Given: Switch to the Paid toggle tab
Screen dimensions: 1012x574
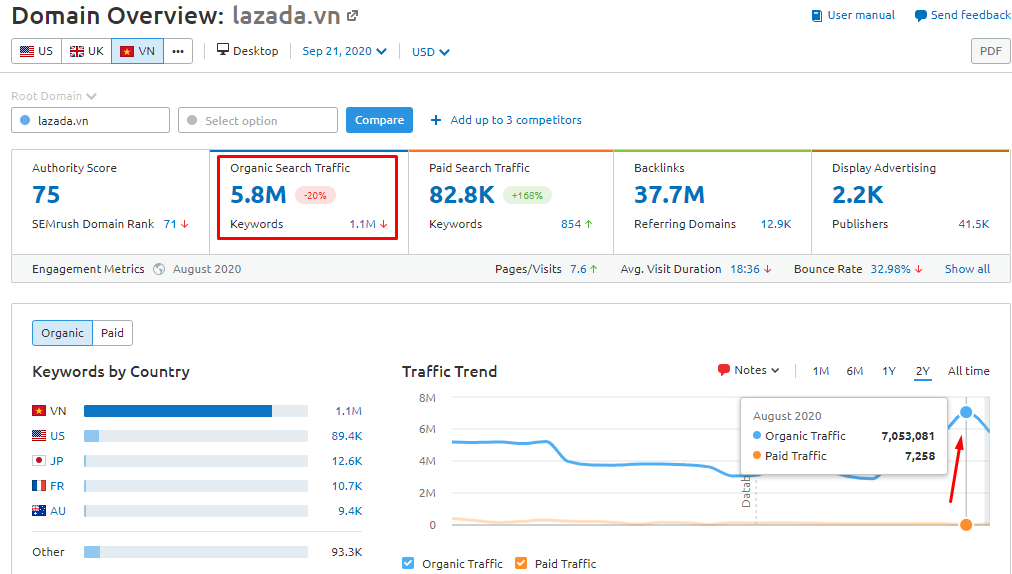Looking at the screenshot, I should click(112, 334).
